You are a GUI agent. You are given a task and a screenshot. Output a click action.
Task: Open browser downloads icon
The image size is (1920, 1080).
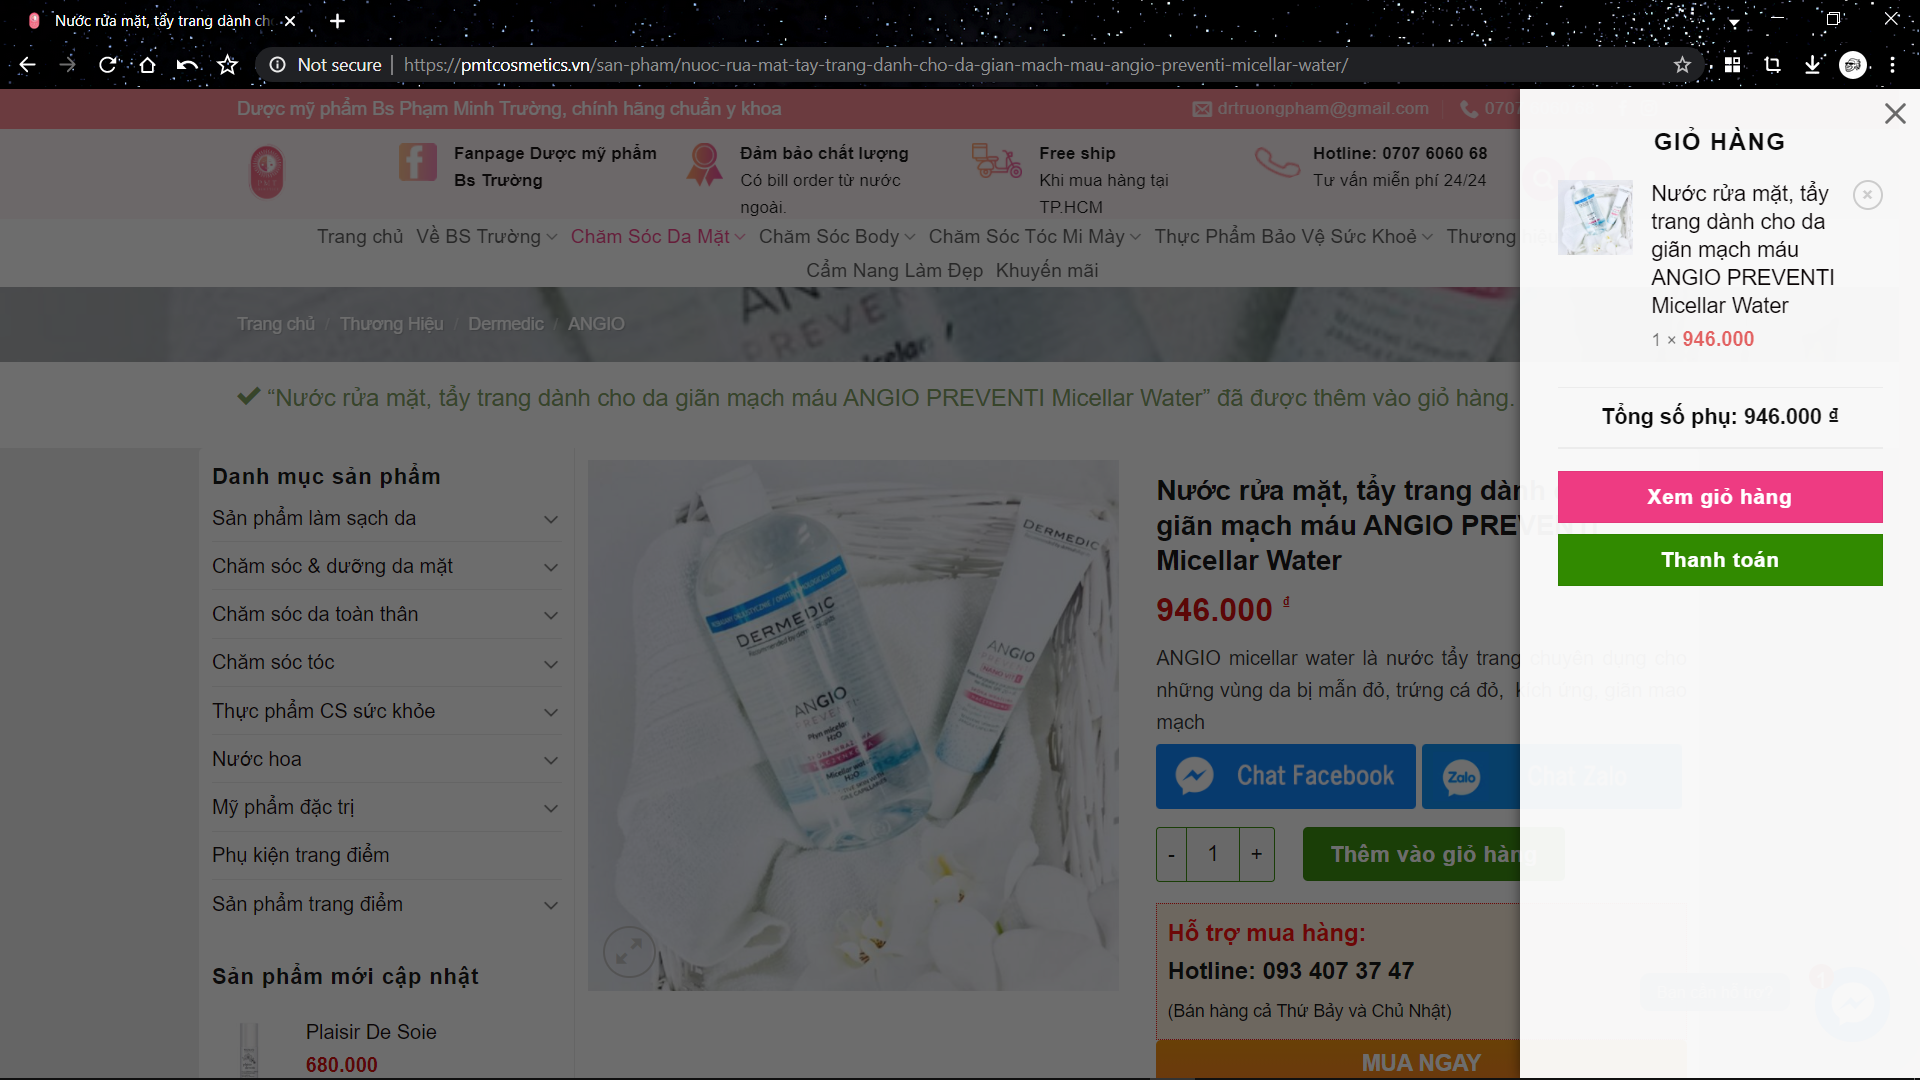tap(1812, 65)
